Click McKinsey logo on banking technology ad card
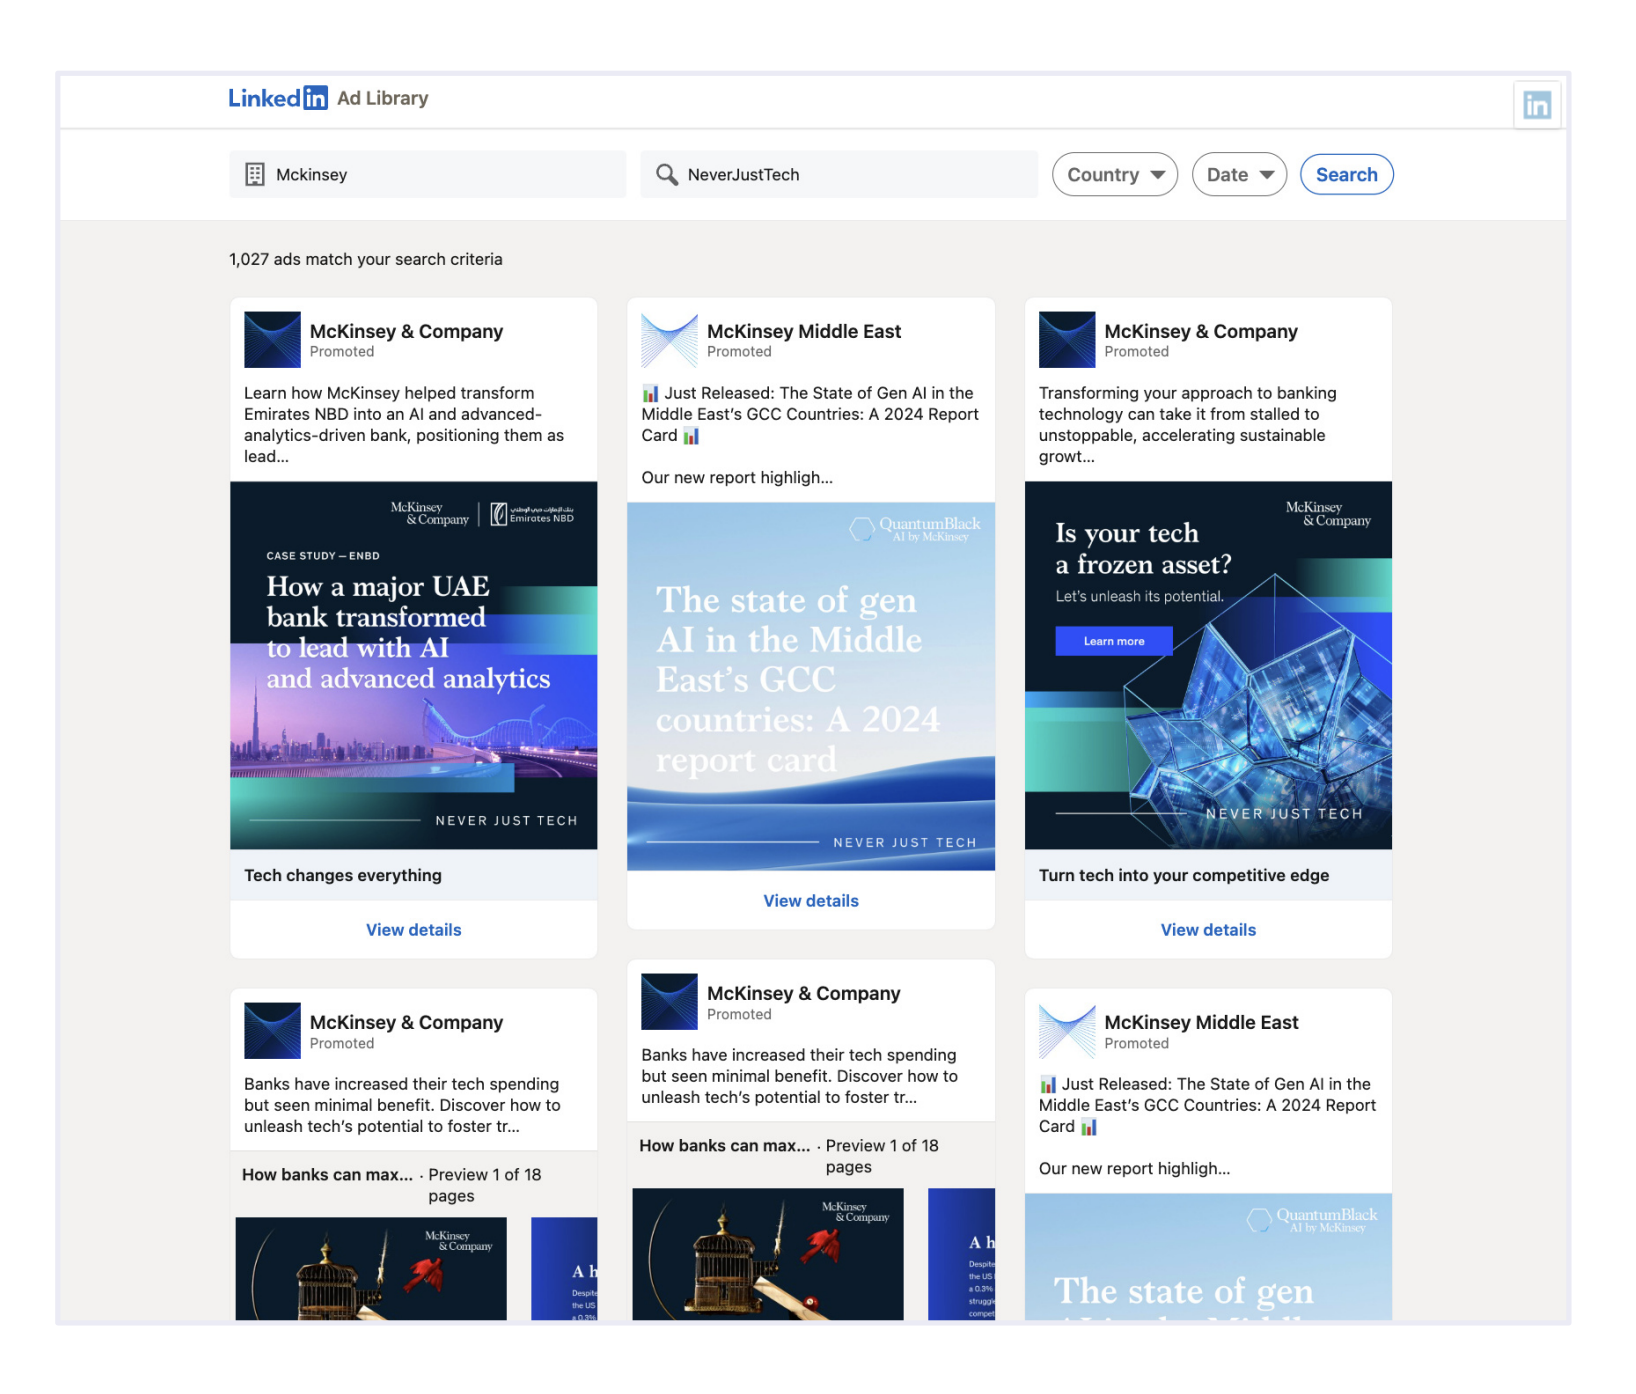1636x1394 pixels. click(x=1067, y=339)
